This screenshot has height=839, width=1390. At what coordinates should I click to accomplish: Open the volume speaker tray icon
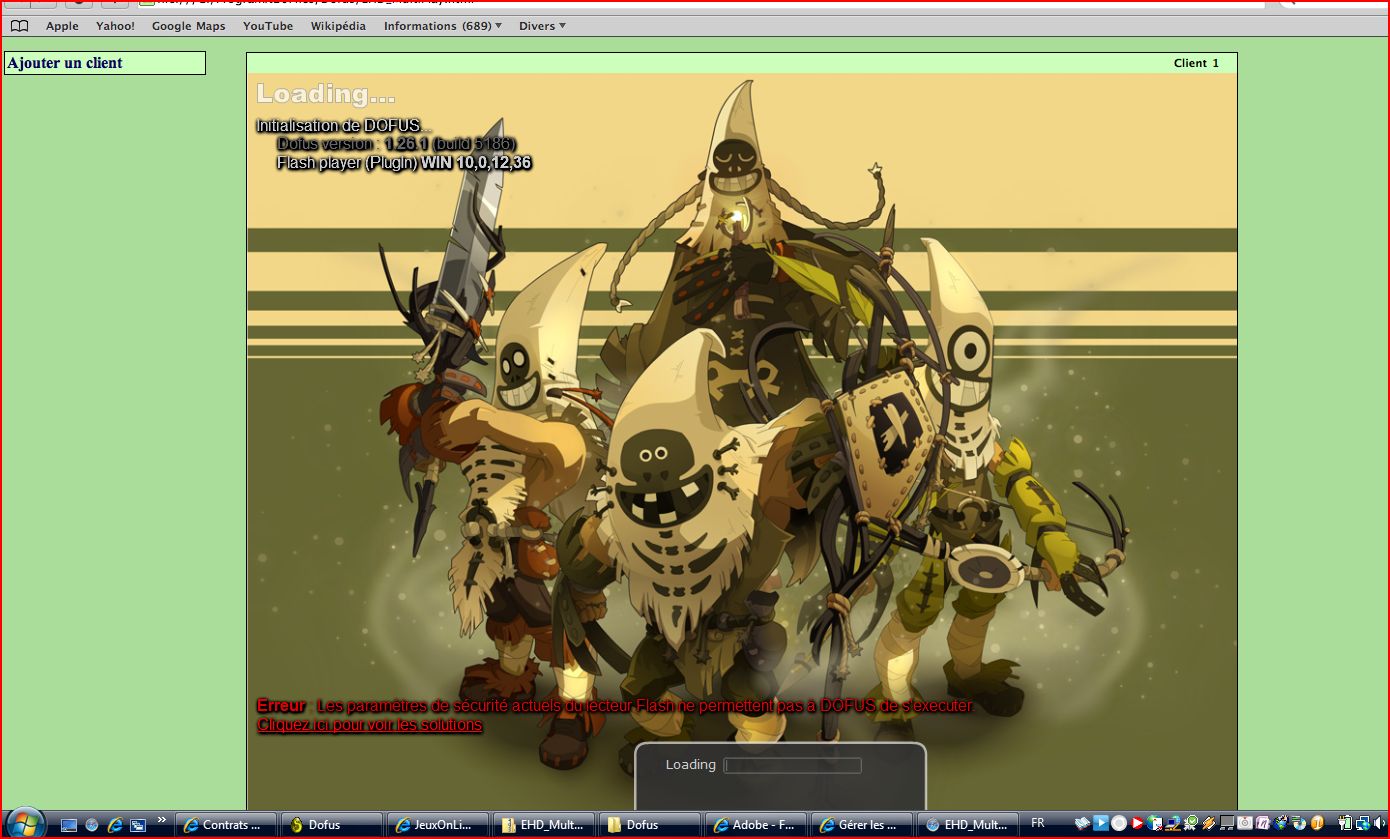[x=1380, y=823]
